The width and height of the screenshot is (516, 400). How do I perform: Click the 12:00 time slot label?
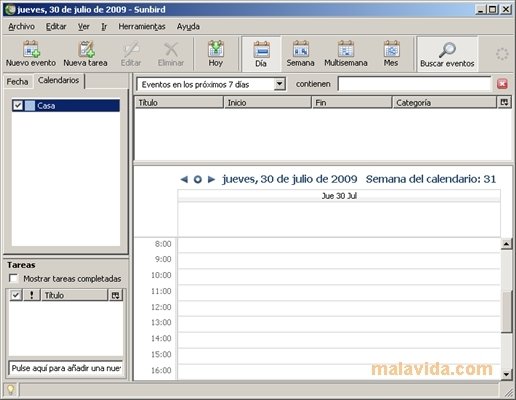[x=161, y=307]
